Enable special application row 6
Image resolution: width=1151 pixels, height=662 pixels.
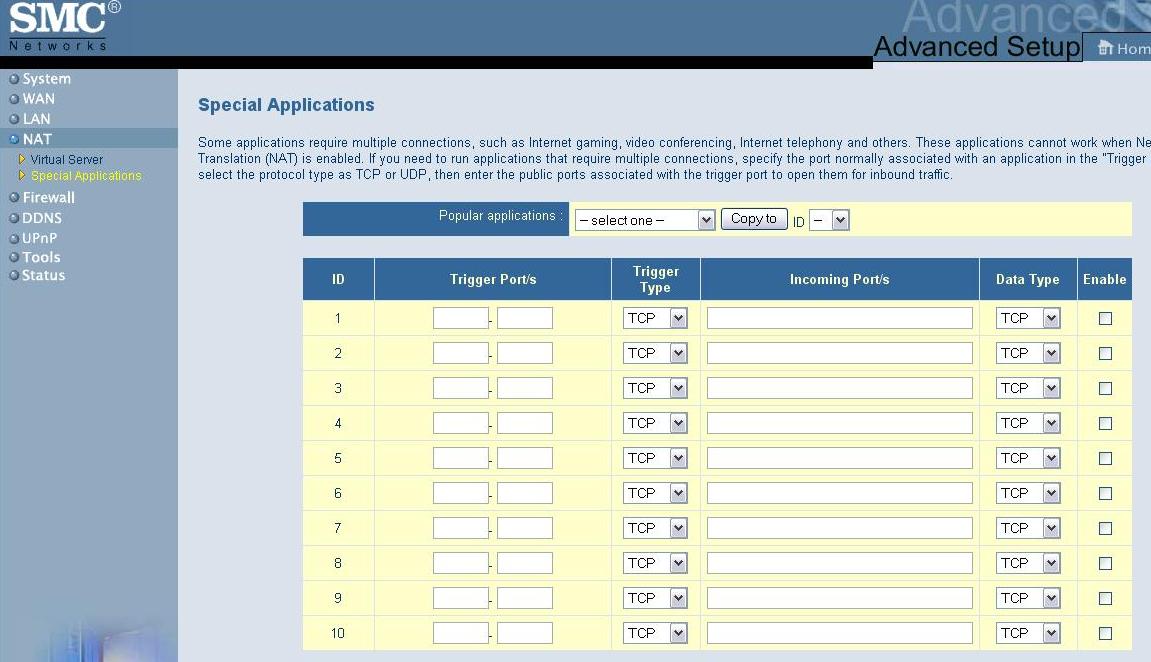[1105, 493]
